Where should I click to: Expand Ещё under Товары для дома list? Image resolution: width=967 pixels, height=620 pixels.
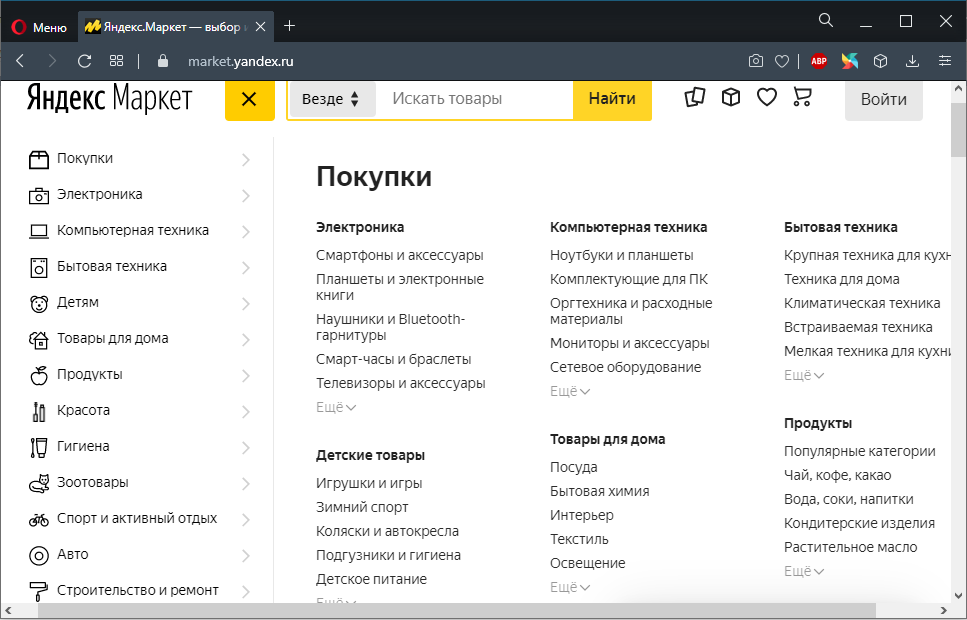570,587
